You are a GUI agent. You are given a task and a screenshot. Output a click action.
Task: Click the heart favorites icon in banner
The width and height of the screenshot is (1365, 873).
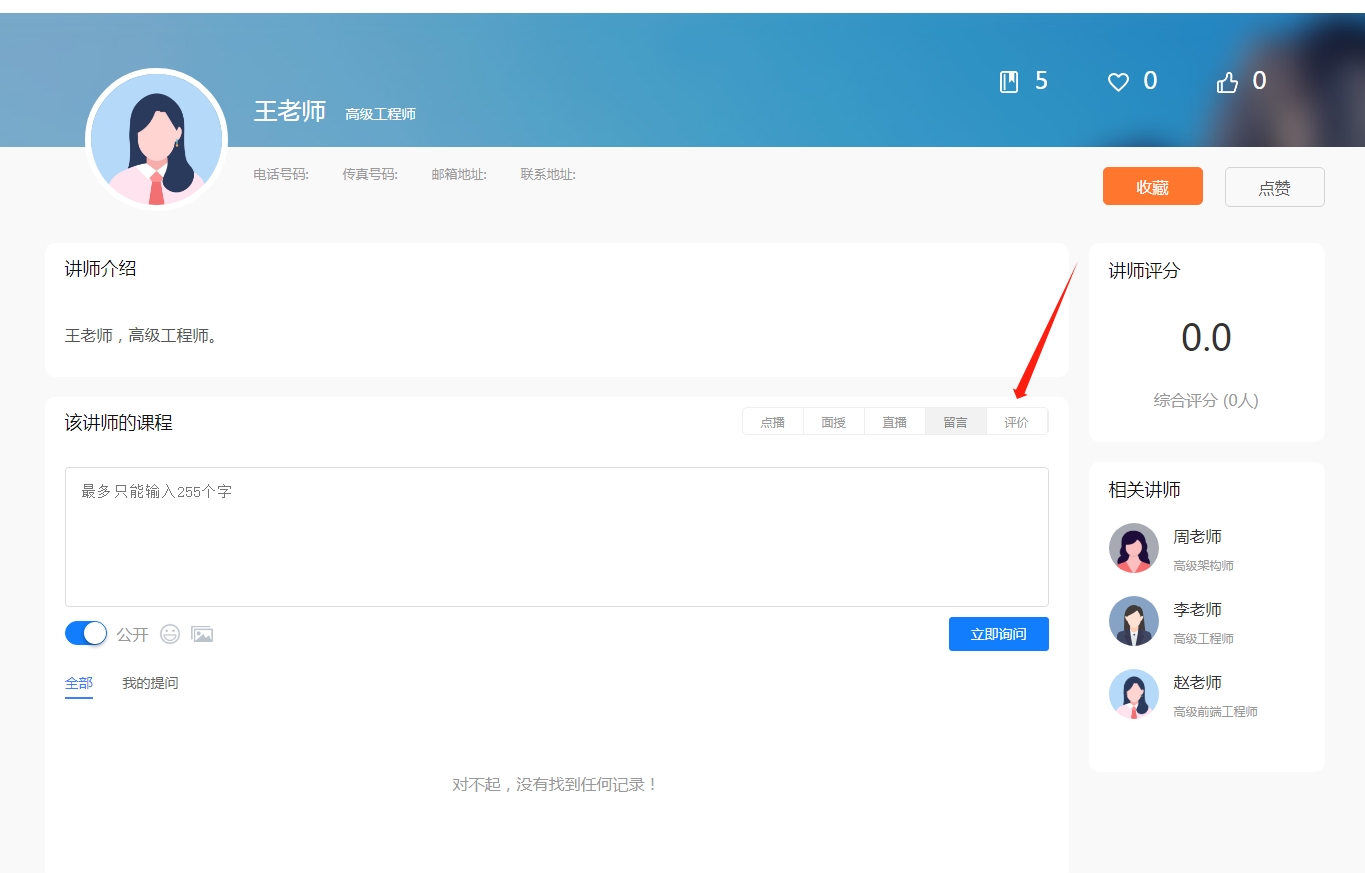(x=1118, y=83)
